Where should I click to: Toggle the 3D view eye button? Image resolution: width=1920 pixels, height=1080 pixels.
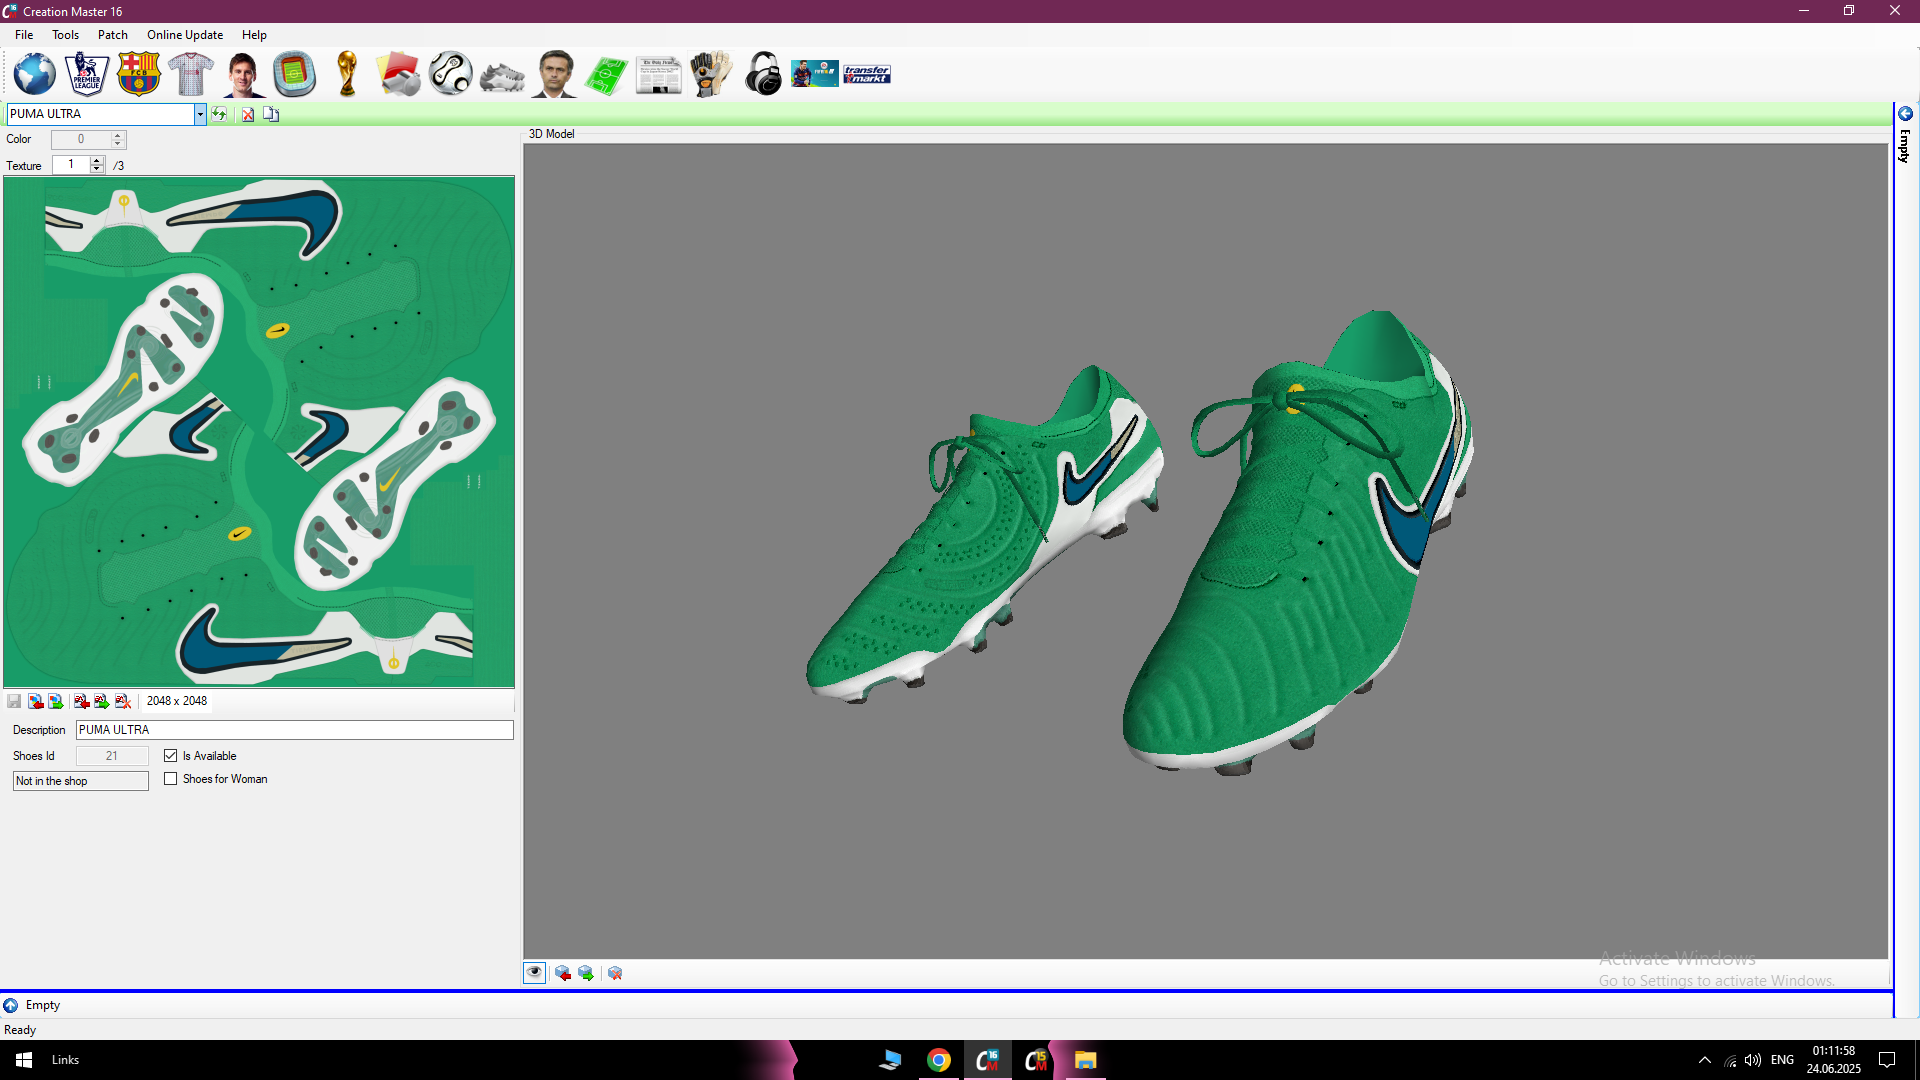tap(535, 973)
